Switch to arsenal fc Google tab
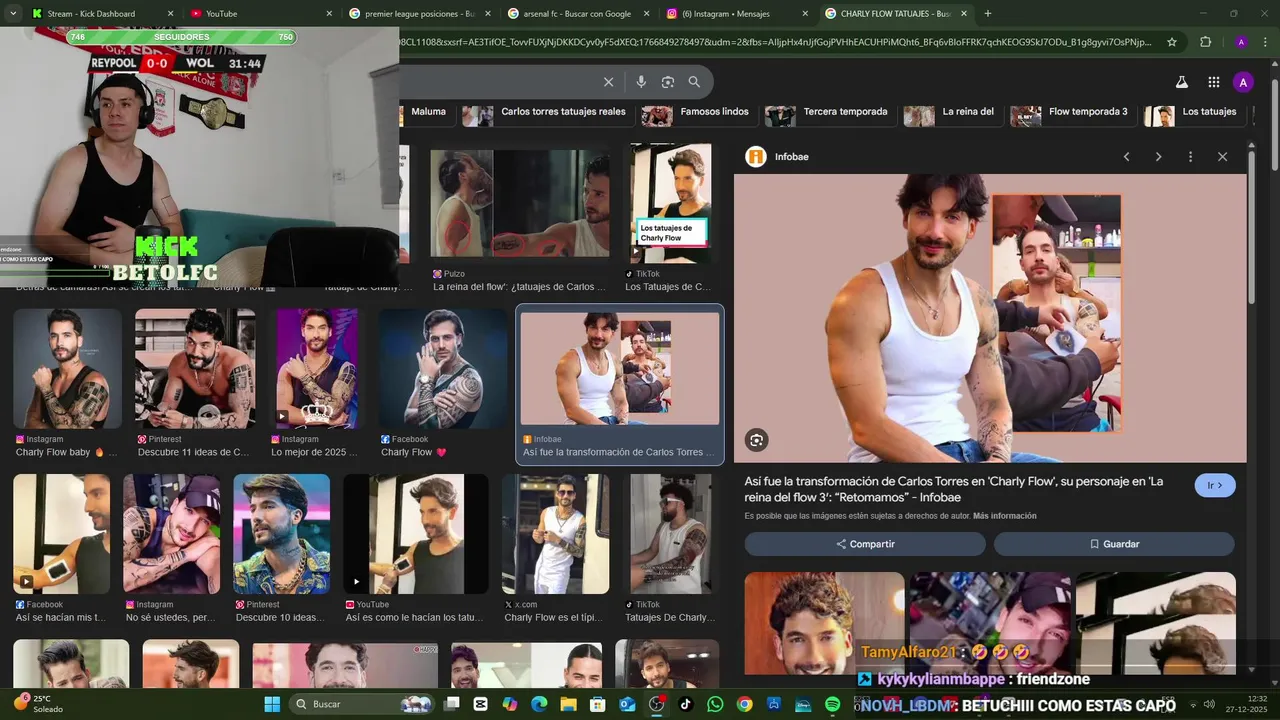The height and width of the screenshot is (720, 1280). (x=578, y=13)
